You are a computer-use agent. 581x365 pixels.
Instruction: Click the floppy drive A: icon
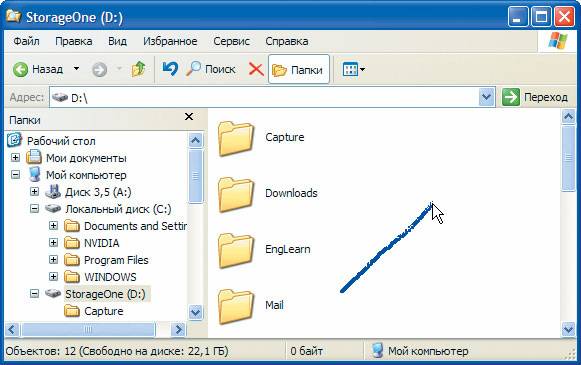(x=53, y=192)
